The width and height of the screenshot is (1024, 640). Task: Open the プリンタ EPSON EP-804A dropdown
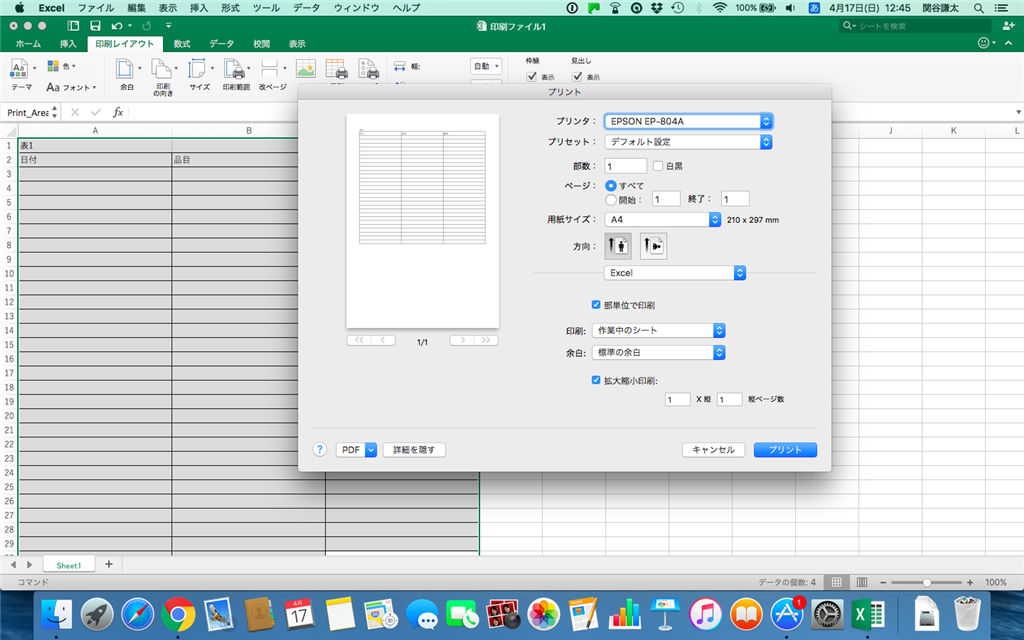(688, 121)
